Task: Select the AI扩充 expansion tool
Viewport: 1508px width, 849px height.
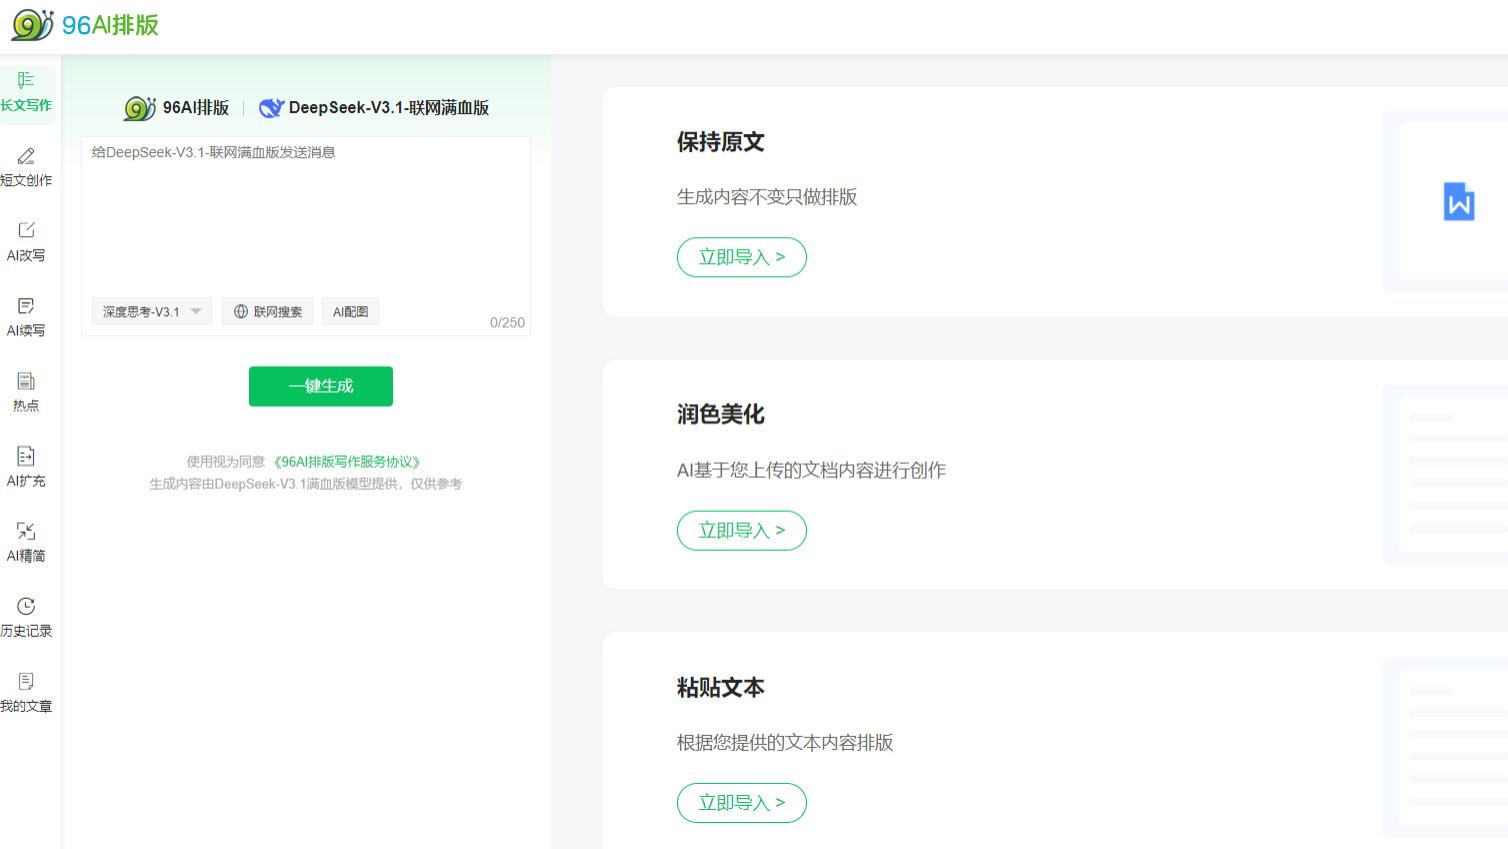Action: pyautogui.click(x=26, y=467)
